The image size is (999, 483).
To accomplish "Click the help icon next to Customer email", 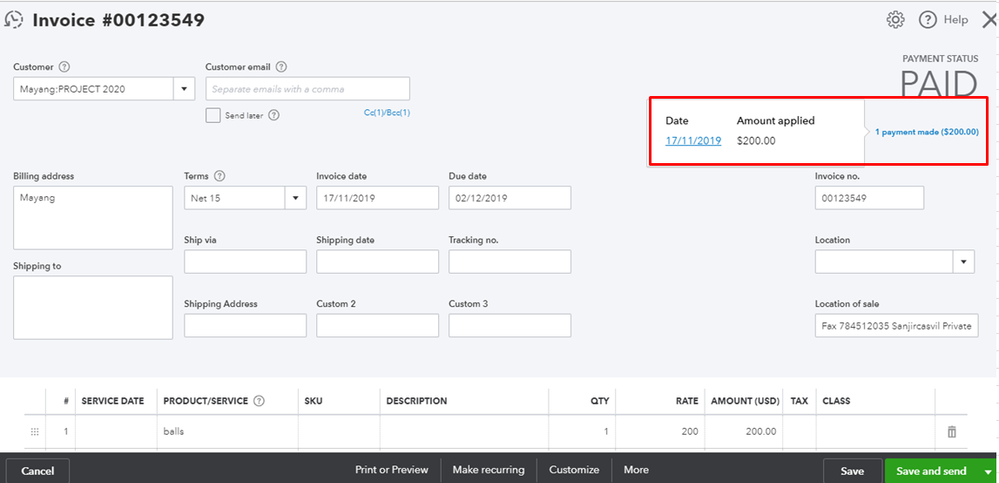I will tap(282, 66).
